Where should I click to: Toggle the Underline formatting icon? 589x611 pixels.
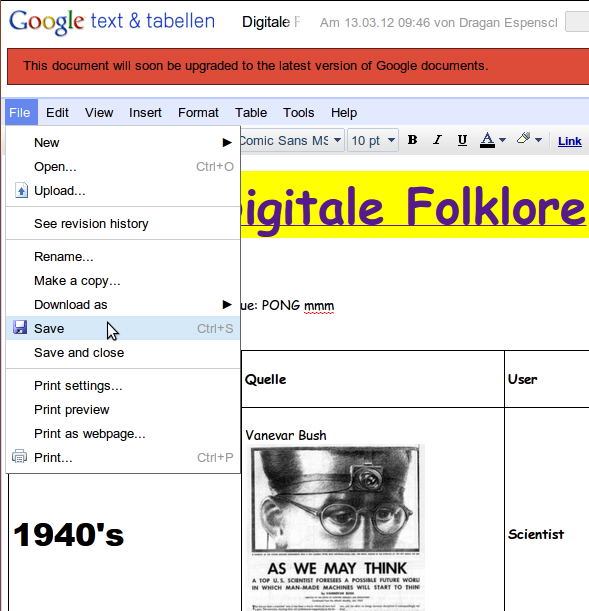462,140
